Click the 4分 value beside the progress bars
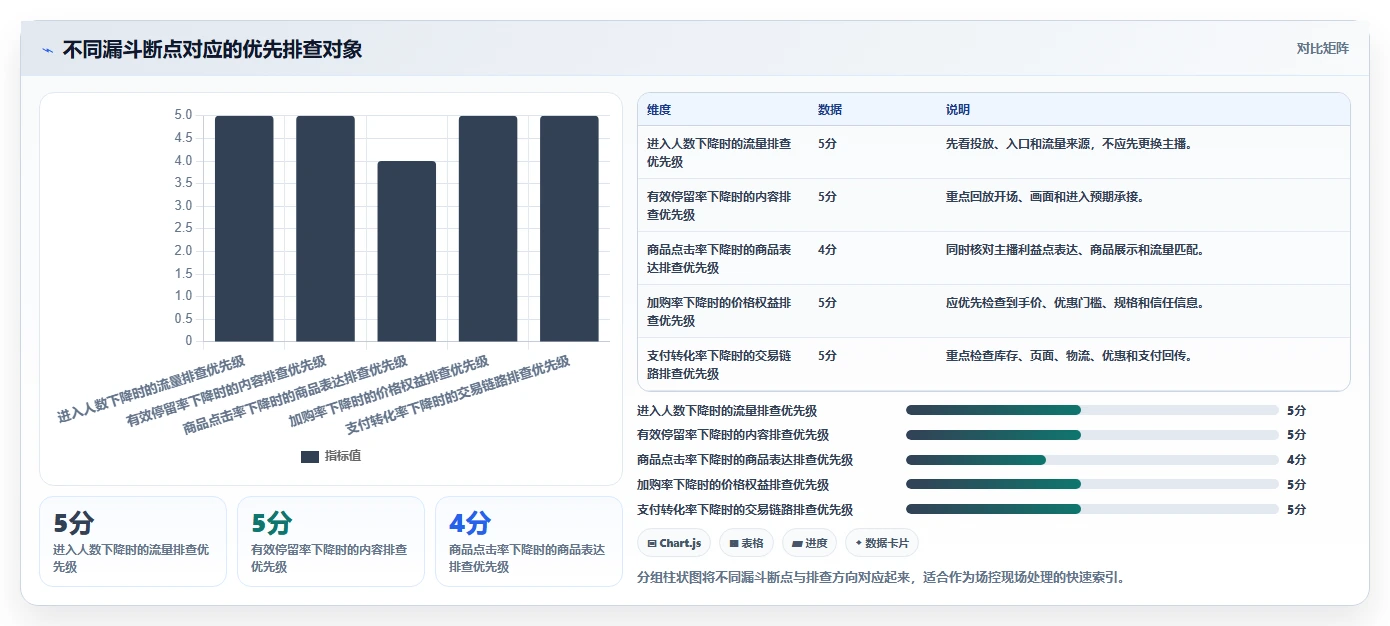This screenshot has width=1390, height=626. (1296, 460)
